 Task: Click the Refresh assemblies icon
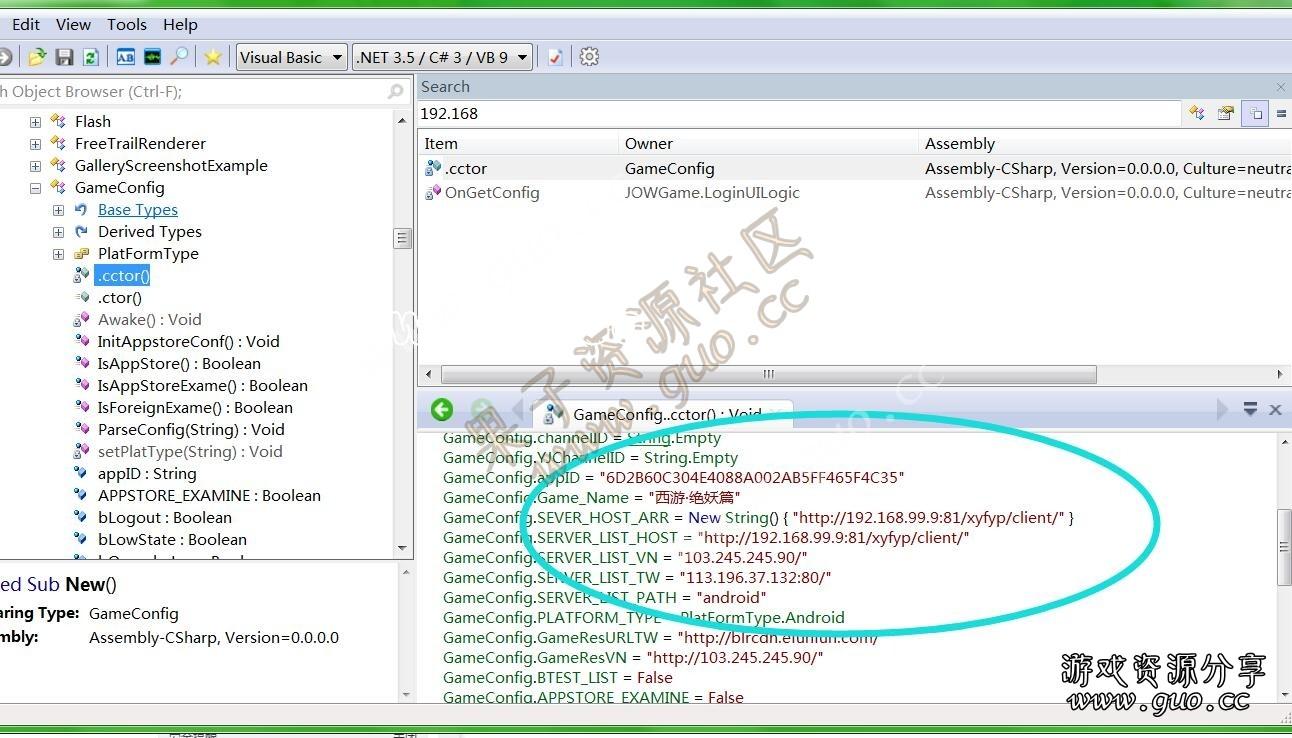(x=90, y=57)
